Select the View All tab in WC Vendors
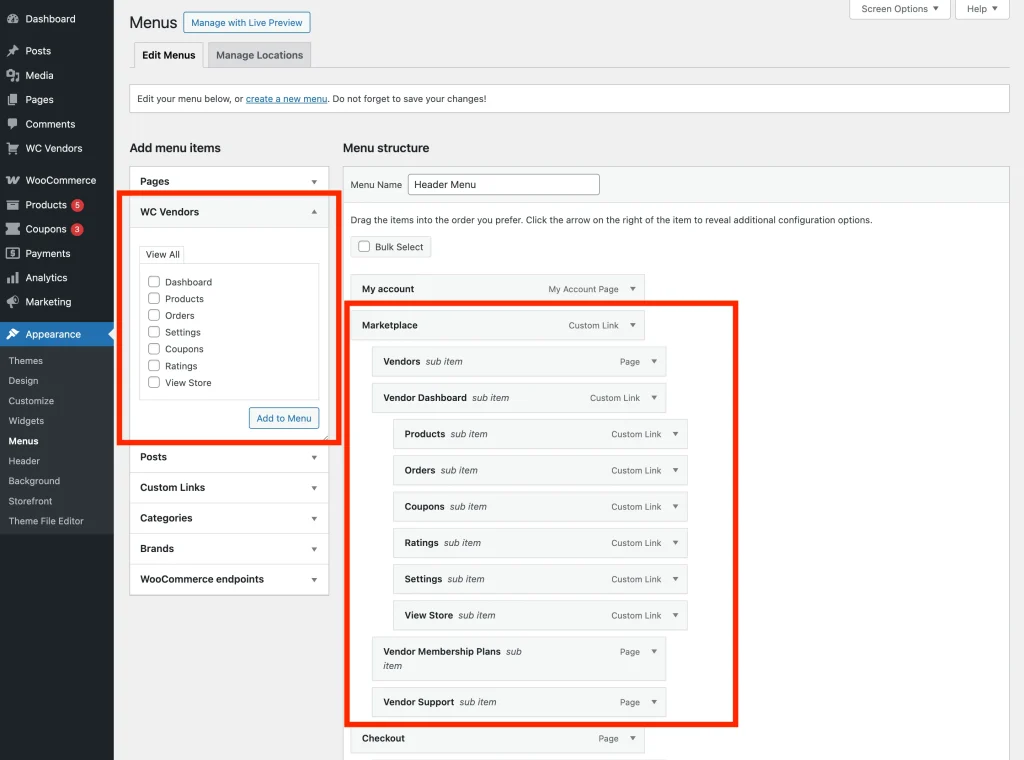 [163, 254]
